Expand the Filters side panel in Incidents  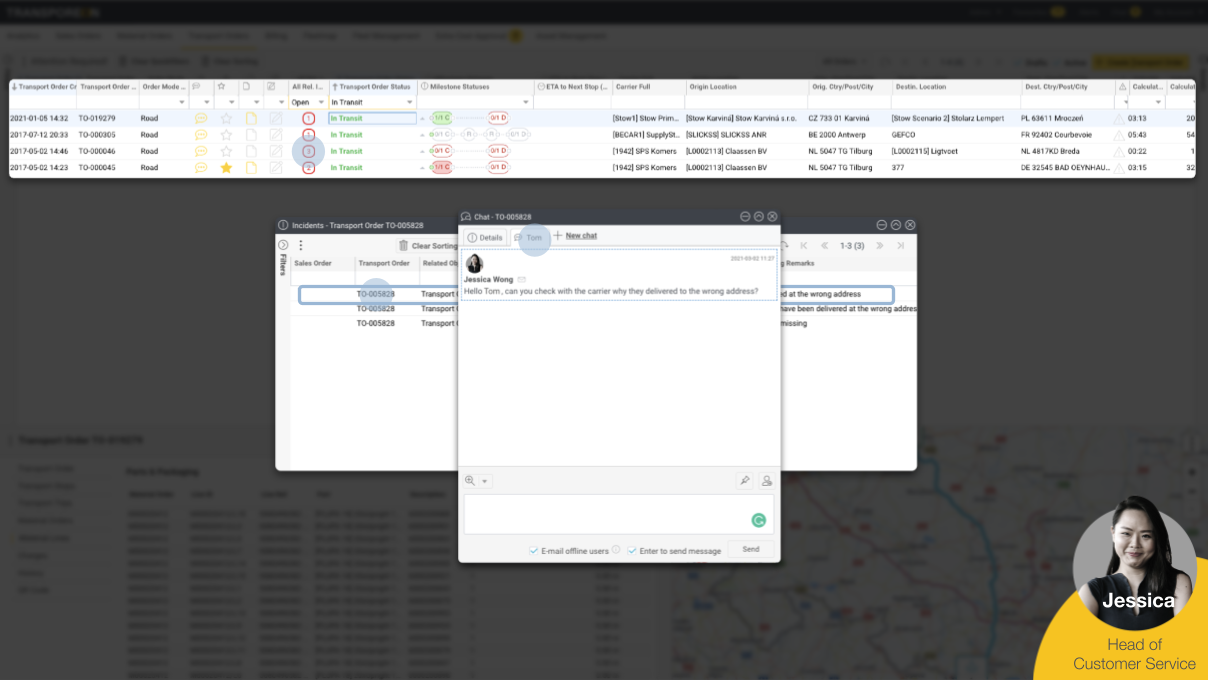click(283, 245)
